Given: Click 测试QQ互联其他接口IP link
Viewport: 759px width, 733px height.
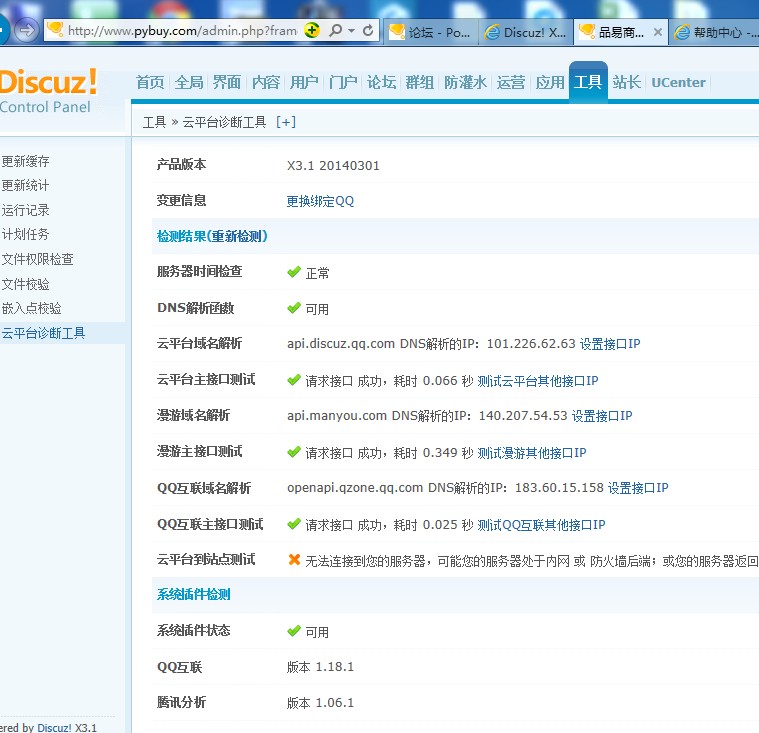Looking at the screenshot, I should coord(541,525).
